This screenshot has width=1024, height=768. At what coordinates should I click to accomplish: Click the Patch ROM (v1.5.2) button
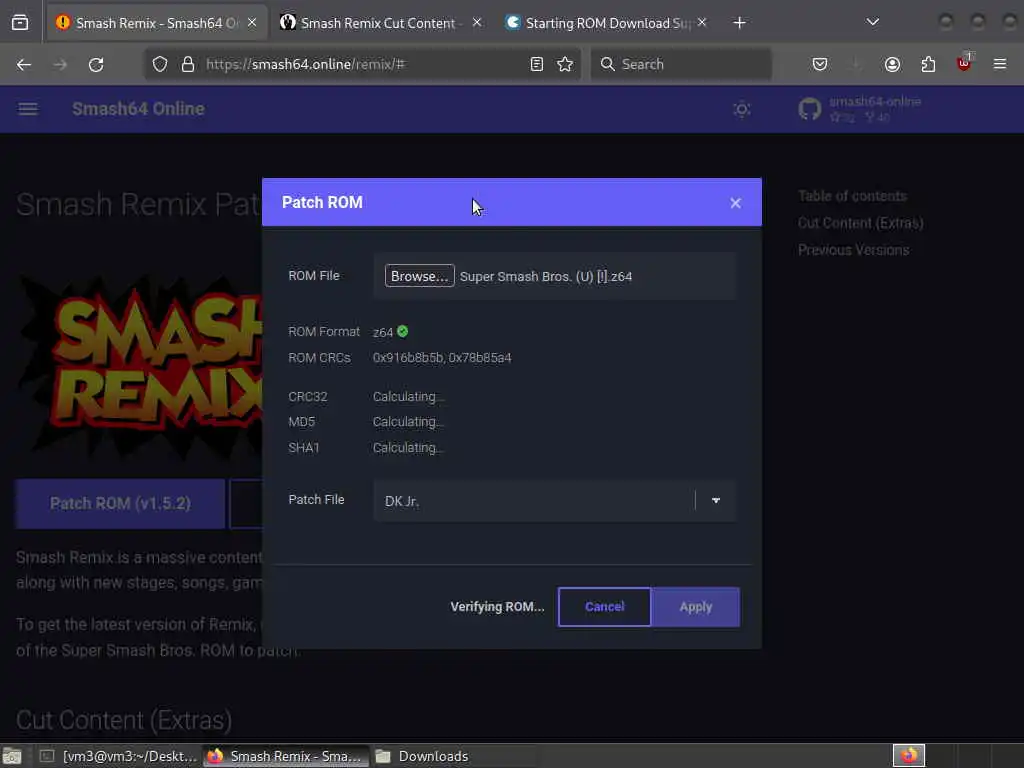click(x=120, y=504)
